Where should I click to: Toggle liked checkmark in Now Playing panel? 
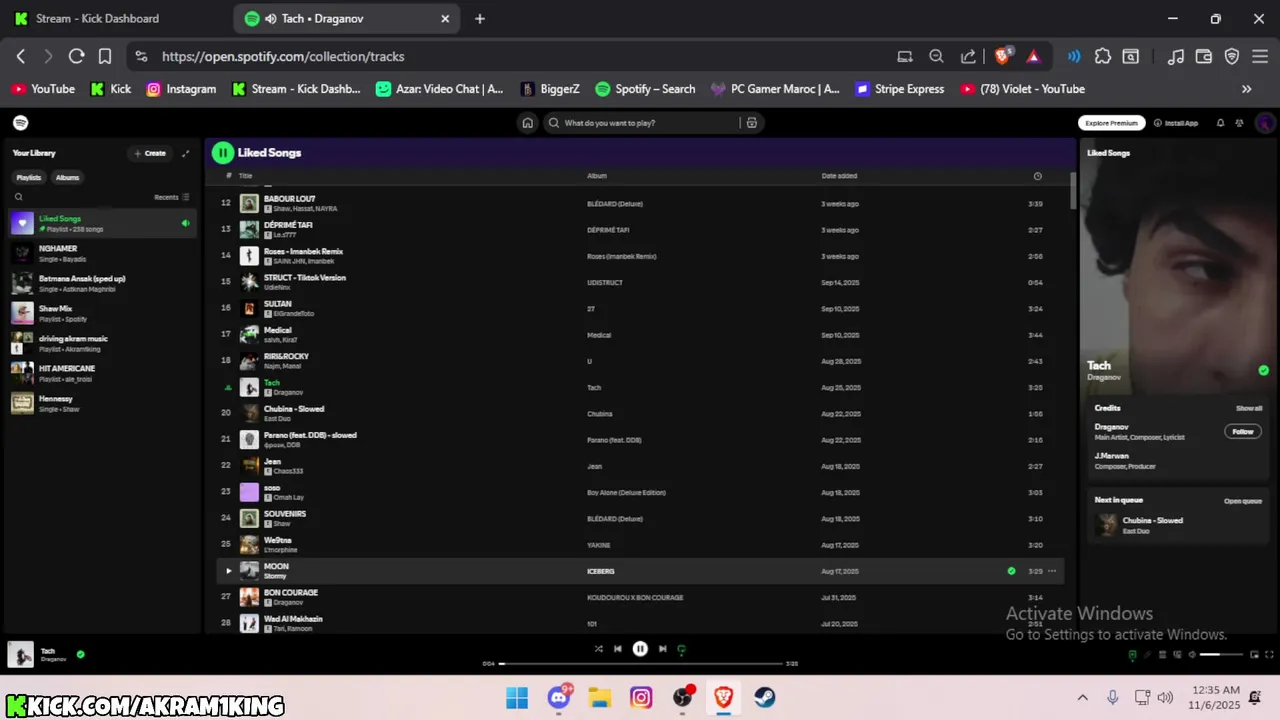pos(1263,370)
